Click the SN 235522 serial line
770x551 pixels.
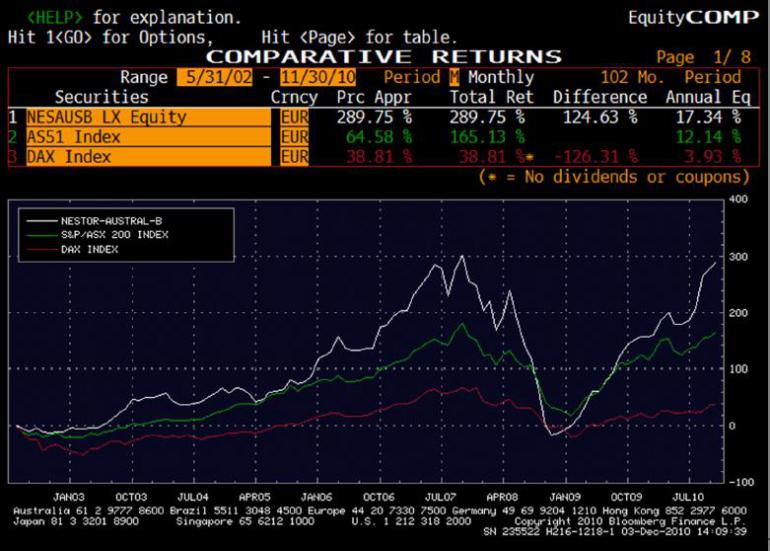coord(615,531)
